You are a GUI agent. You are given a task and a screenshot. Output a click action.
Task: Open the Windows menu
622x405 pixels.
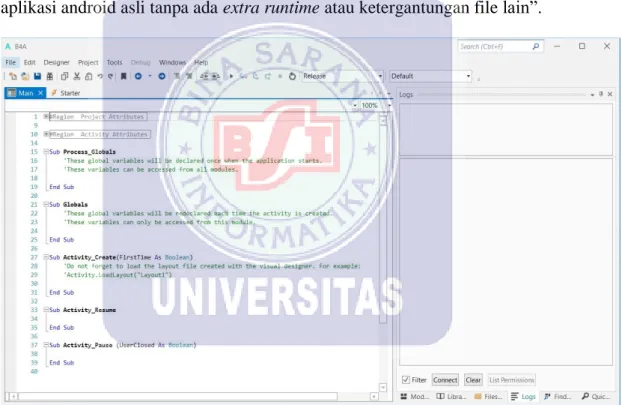click(173, 62)
